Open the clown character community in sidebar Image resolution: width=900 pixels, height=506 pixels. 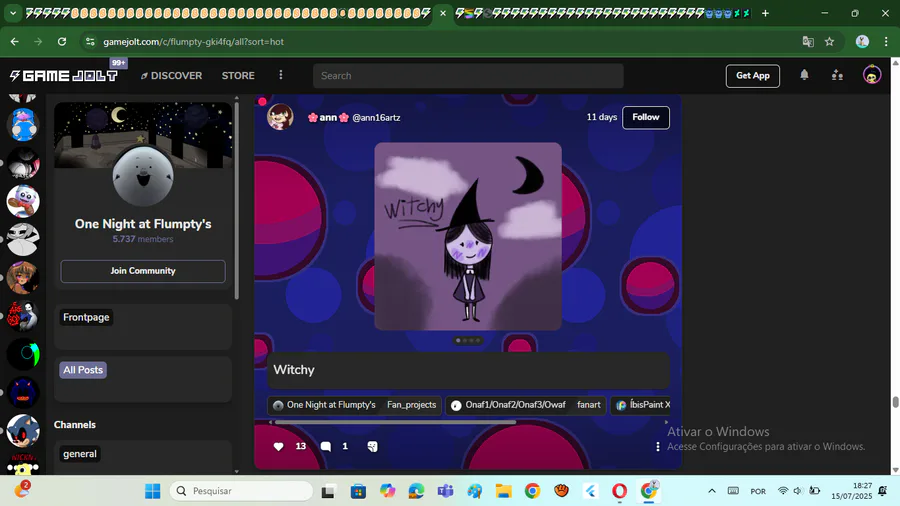click(x=23, y=201)
